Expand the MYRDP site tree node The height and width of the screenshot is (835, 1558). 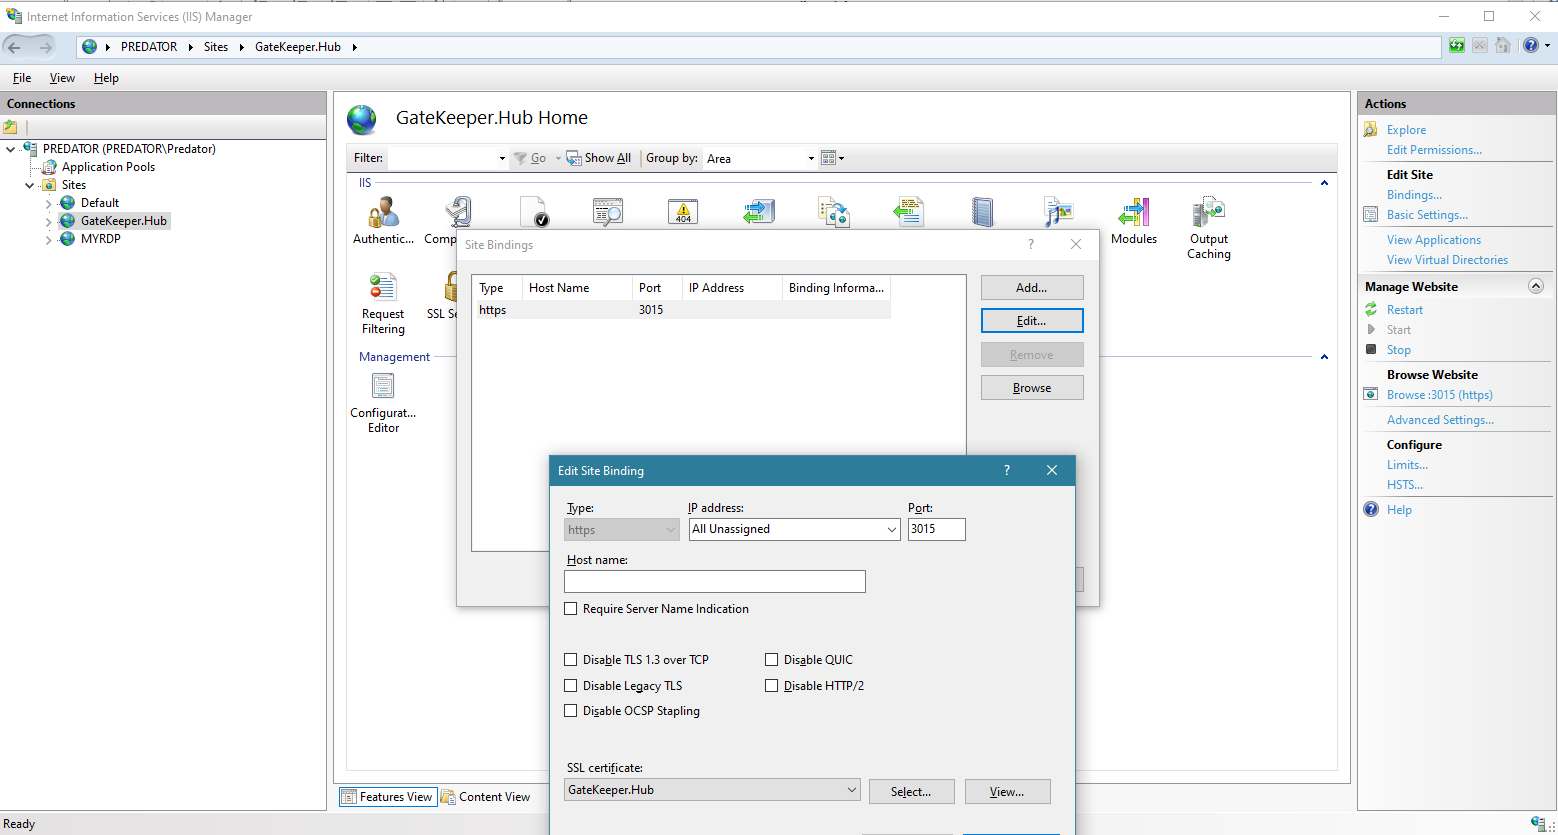click(48, 240)
